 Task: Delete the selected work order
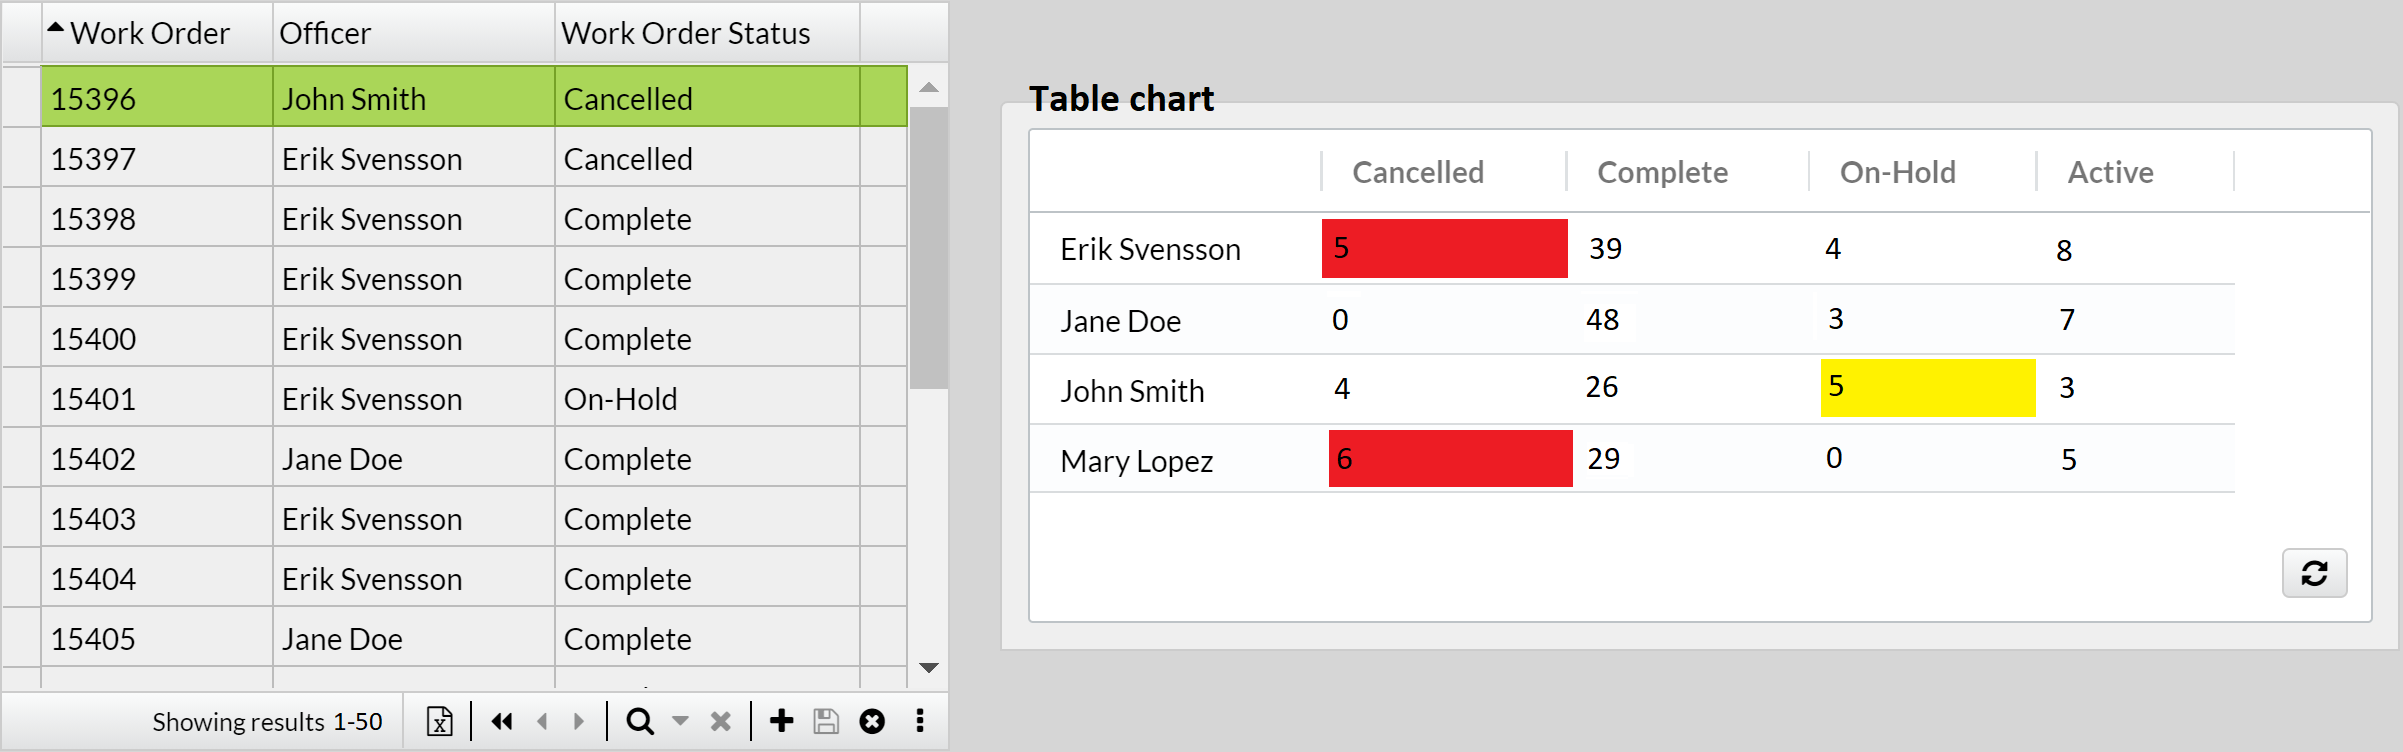(x=871, y=720)
